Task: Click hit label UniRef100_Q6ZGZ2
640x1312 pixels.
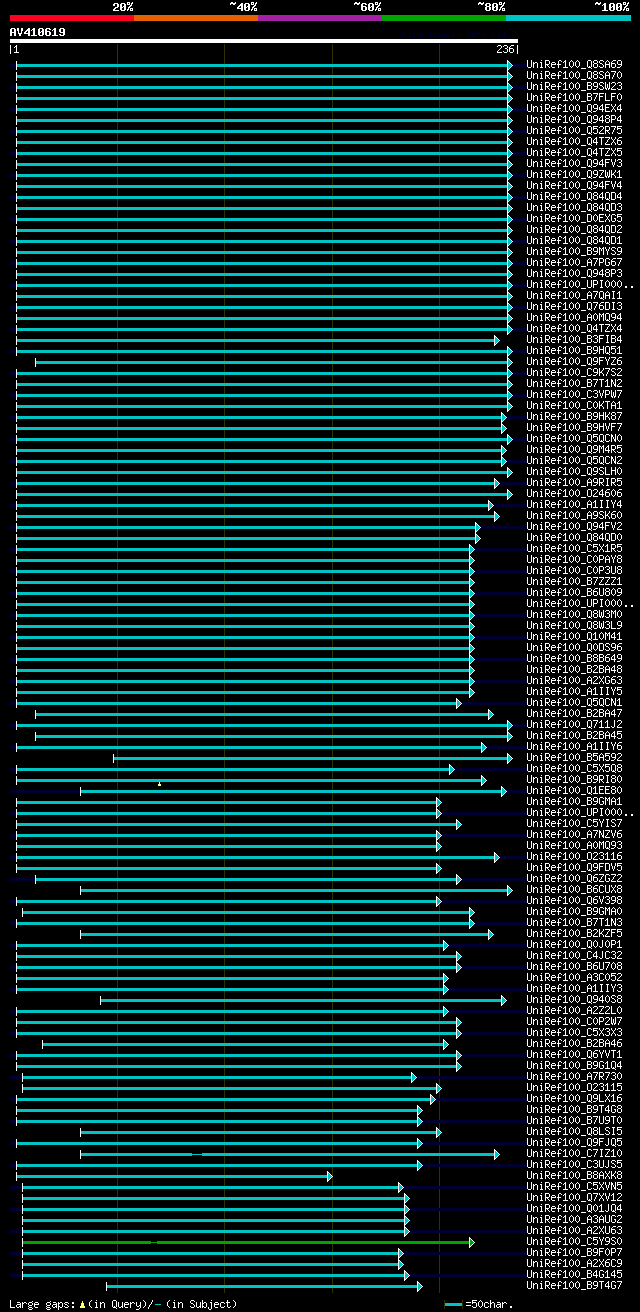Action: pyautogui.click(x=574, y=878)
